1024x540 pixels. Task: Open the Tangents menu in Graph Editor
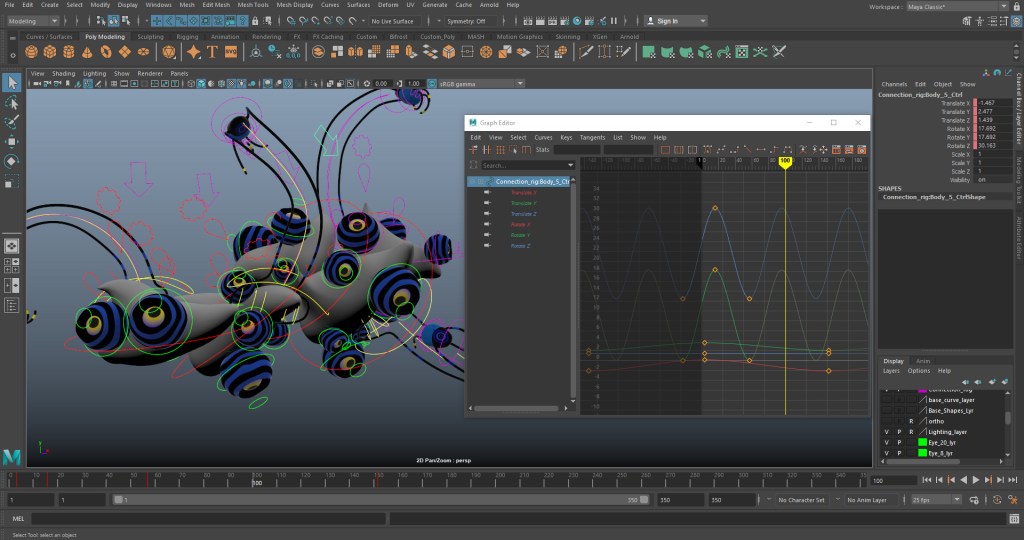[x=592, y=137]
